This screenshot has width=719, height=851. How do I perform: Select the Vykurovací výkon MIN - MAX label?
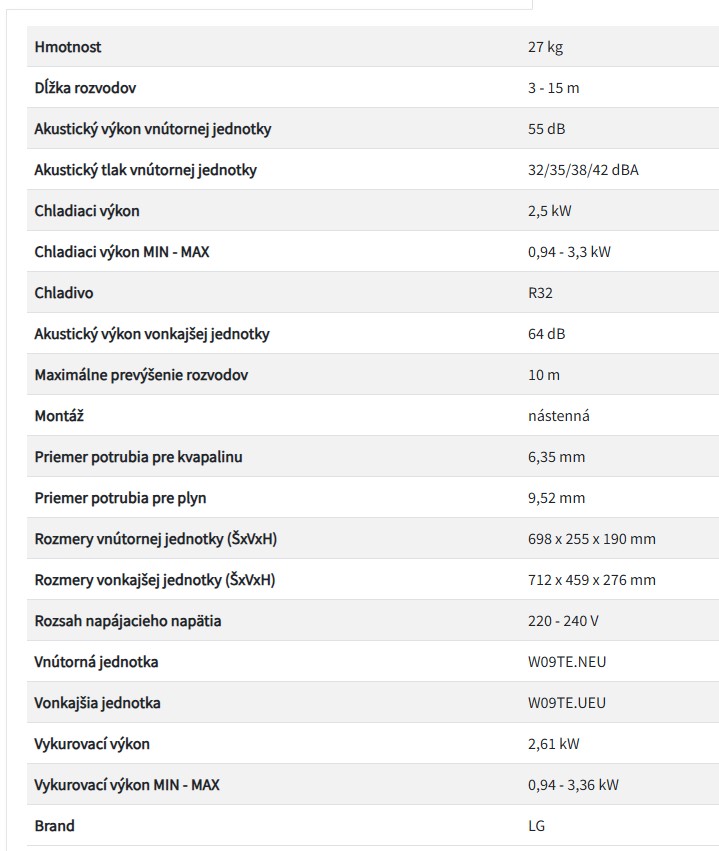point(127,785)
